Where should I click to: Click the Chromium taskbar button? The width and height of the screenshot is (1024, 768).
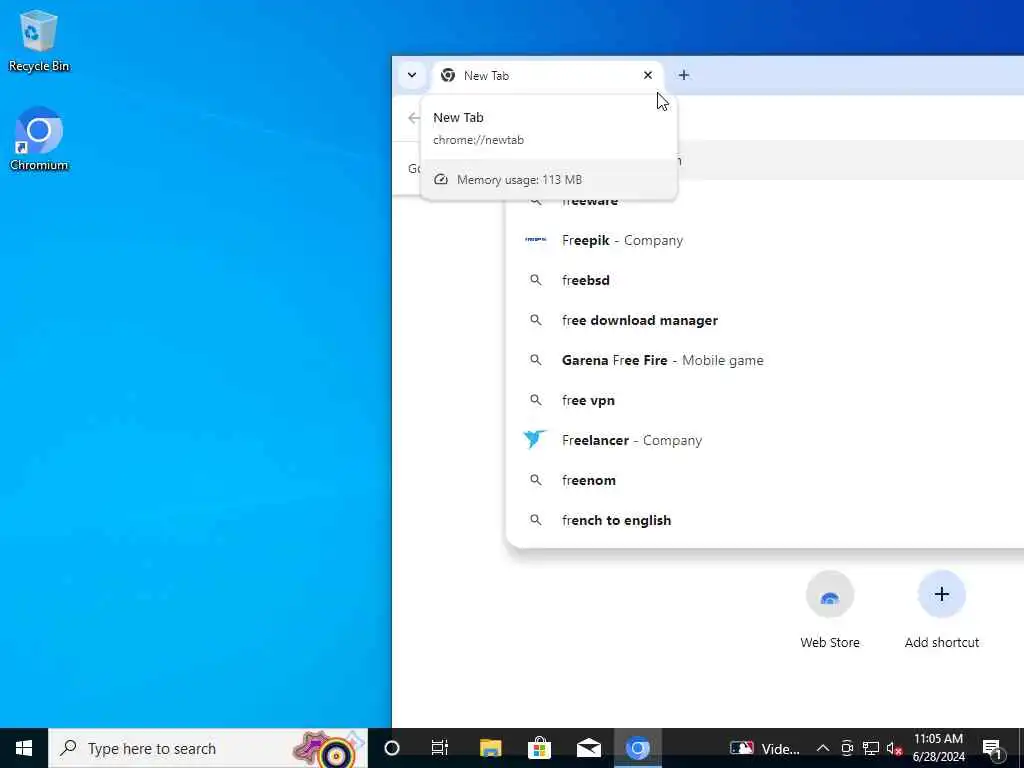(637, 748)
